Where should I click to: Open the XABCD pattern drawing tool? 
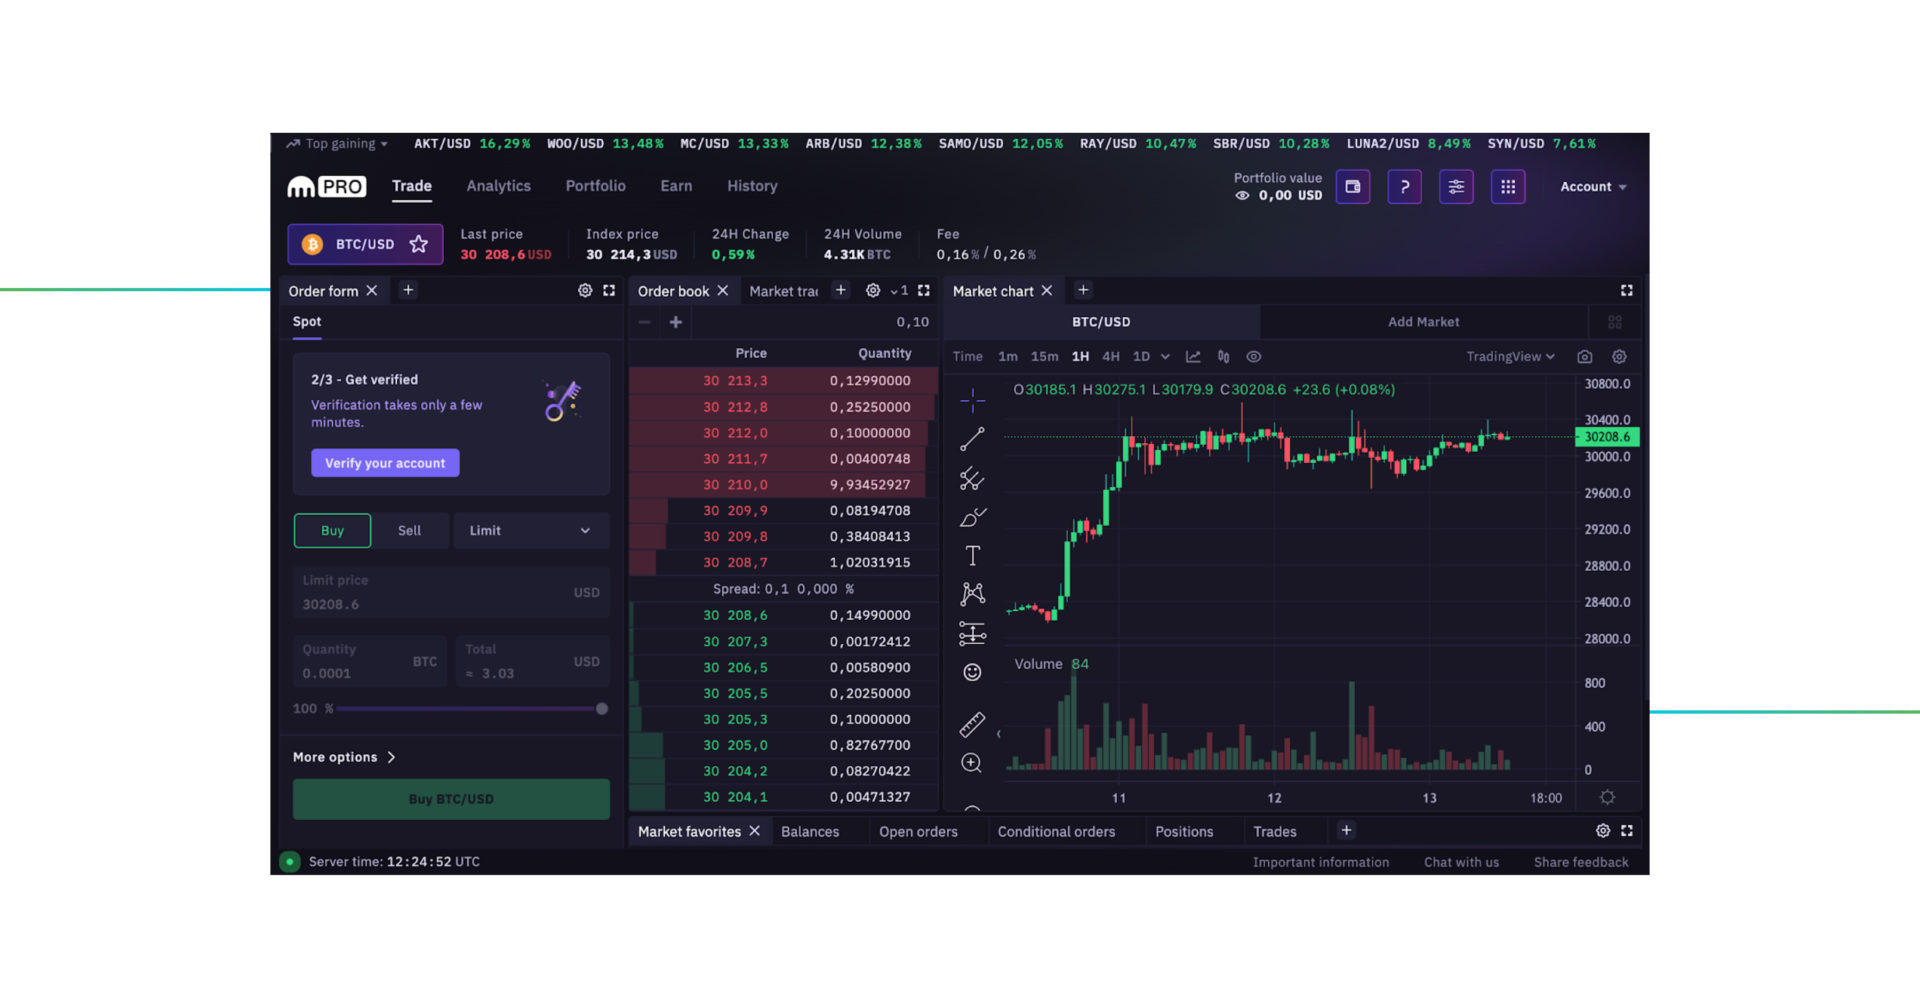[971, 593]
